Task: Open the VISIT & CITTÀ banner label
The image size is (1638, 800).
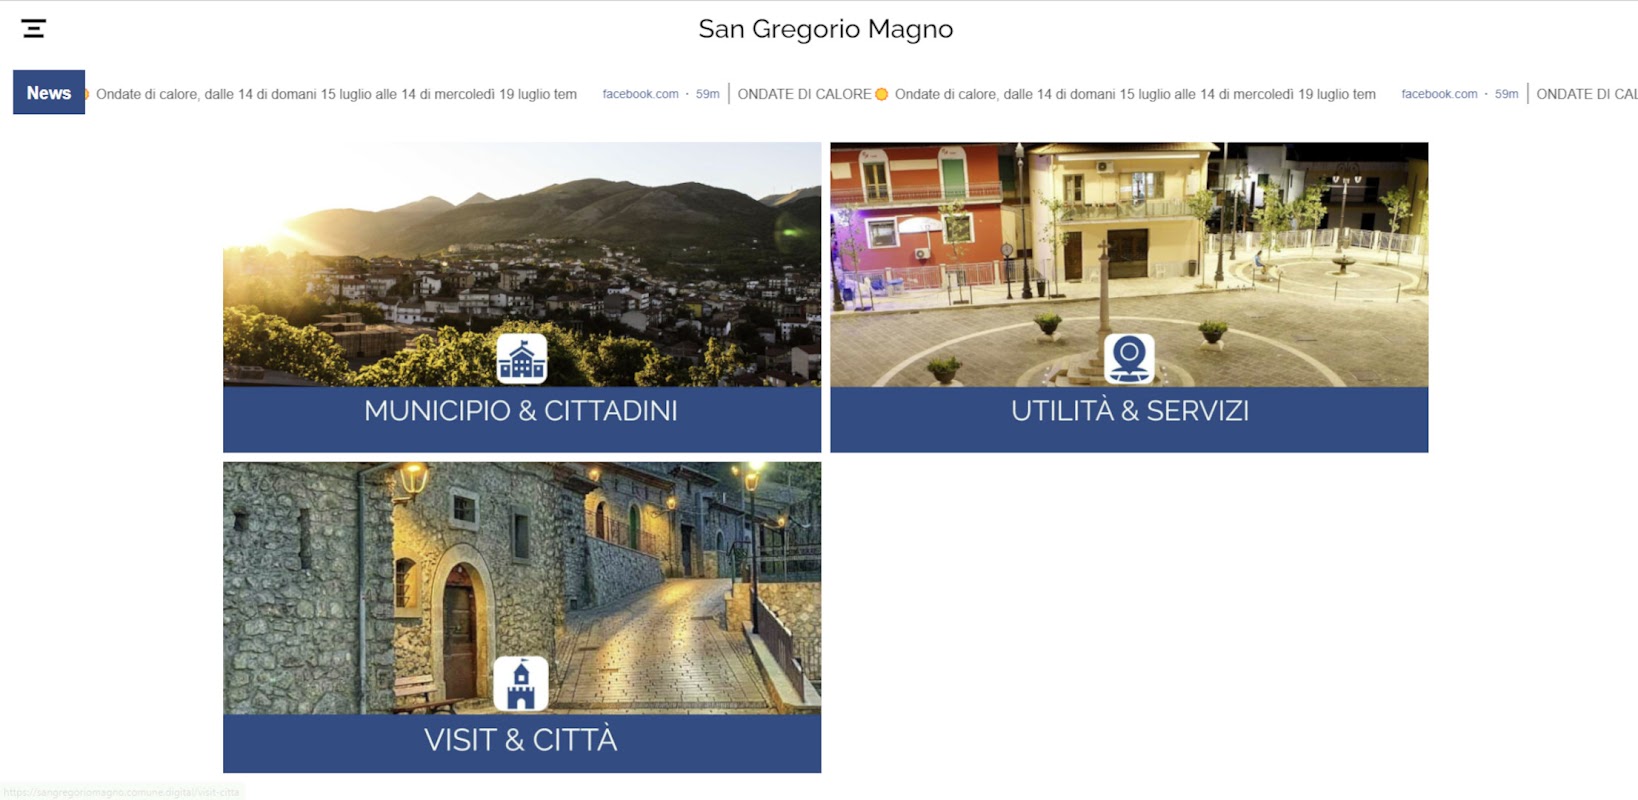Action: [521, 740]
